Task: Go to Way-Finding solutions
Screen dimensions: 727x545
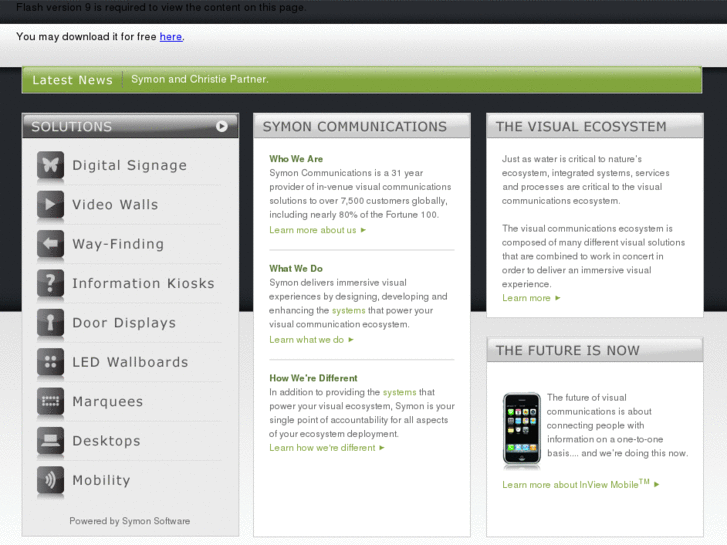Action: [118, 244]
